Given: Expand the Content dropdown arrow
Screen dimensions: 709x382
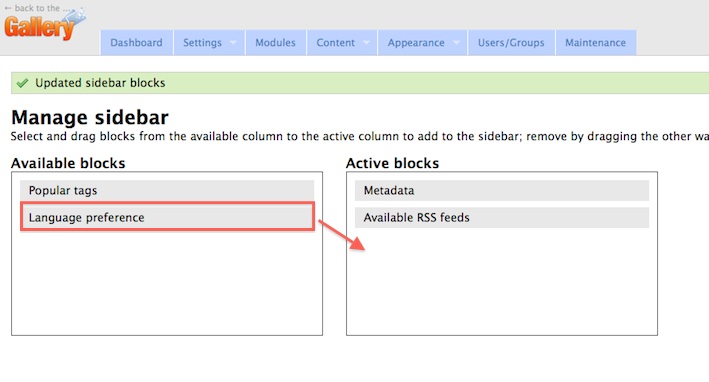Looking at the screenshot, I should coord(366,43).
